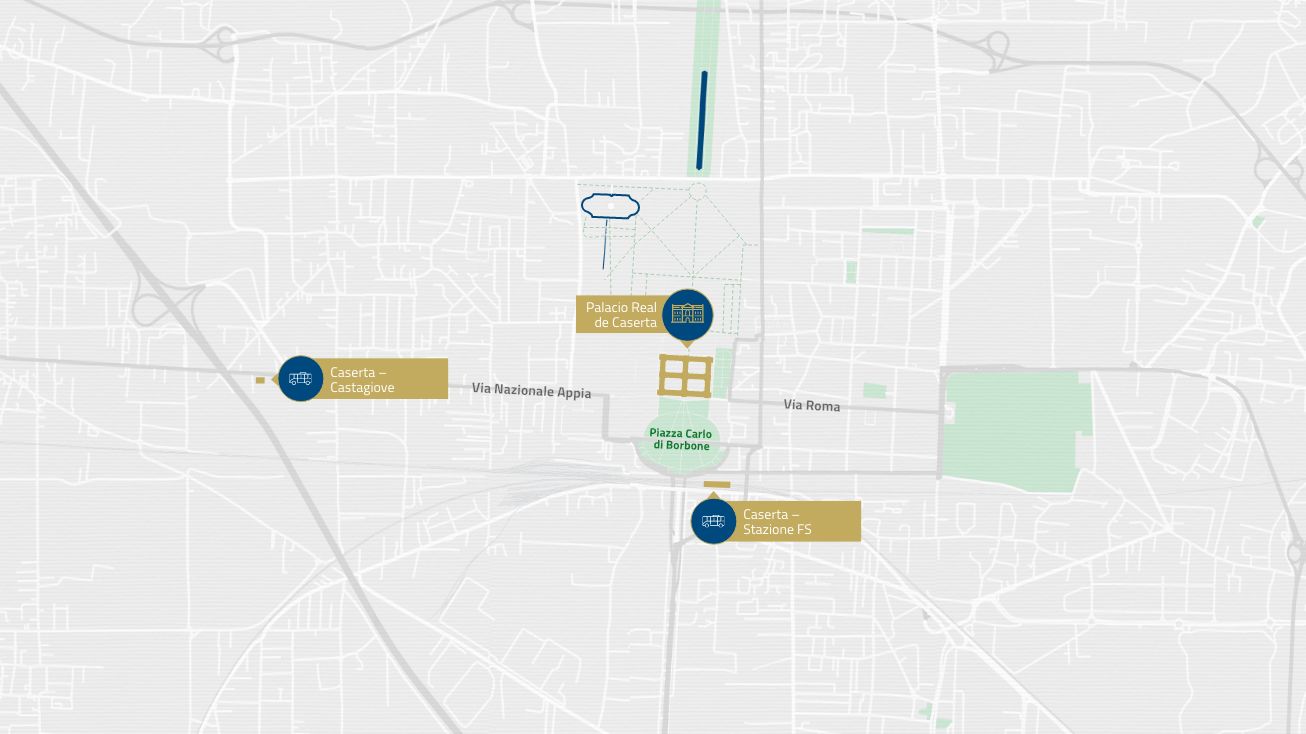
Task: Click the Palacio Real de Caserta label banner
Action: pos(620,315)
